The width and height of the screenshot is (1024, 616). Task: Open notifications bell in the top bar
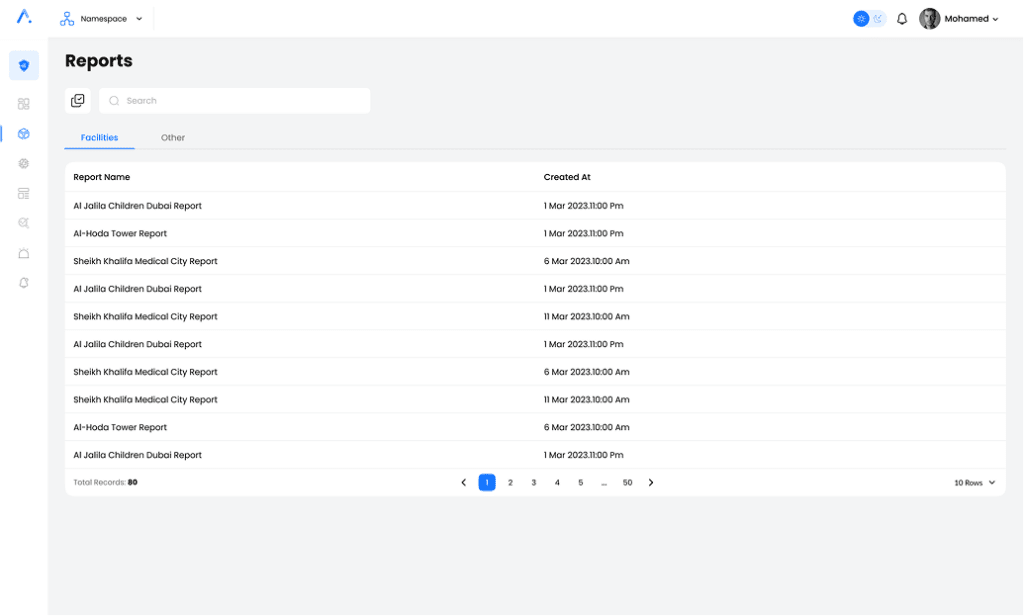click(x=902, y=19)
